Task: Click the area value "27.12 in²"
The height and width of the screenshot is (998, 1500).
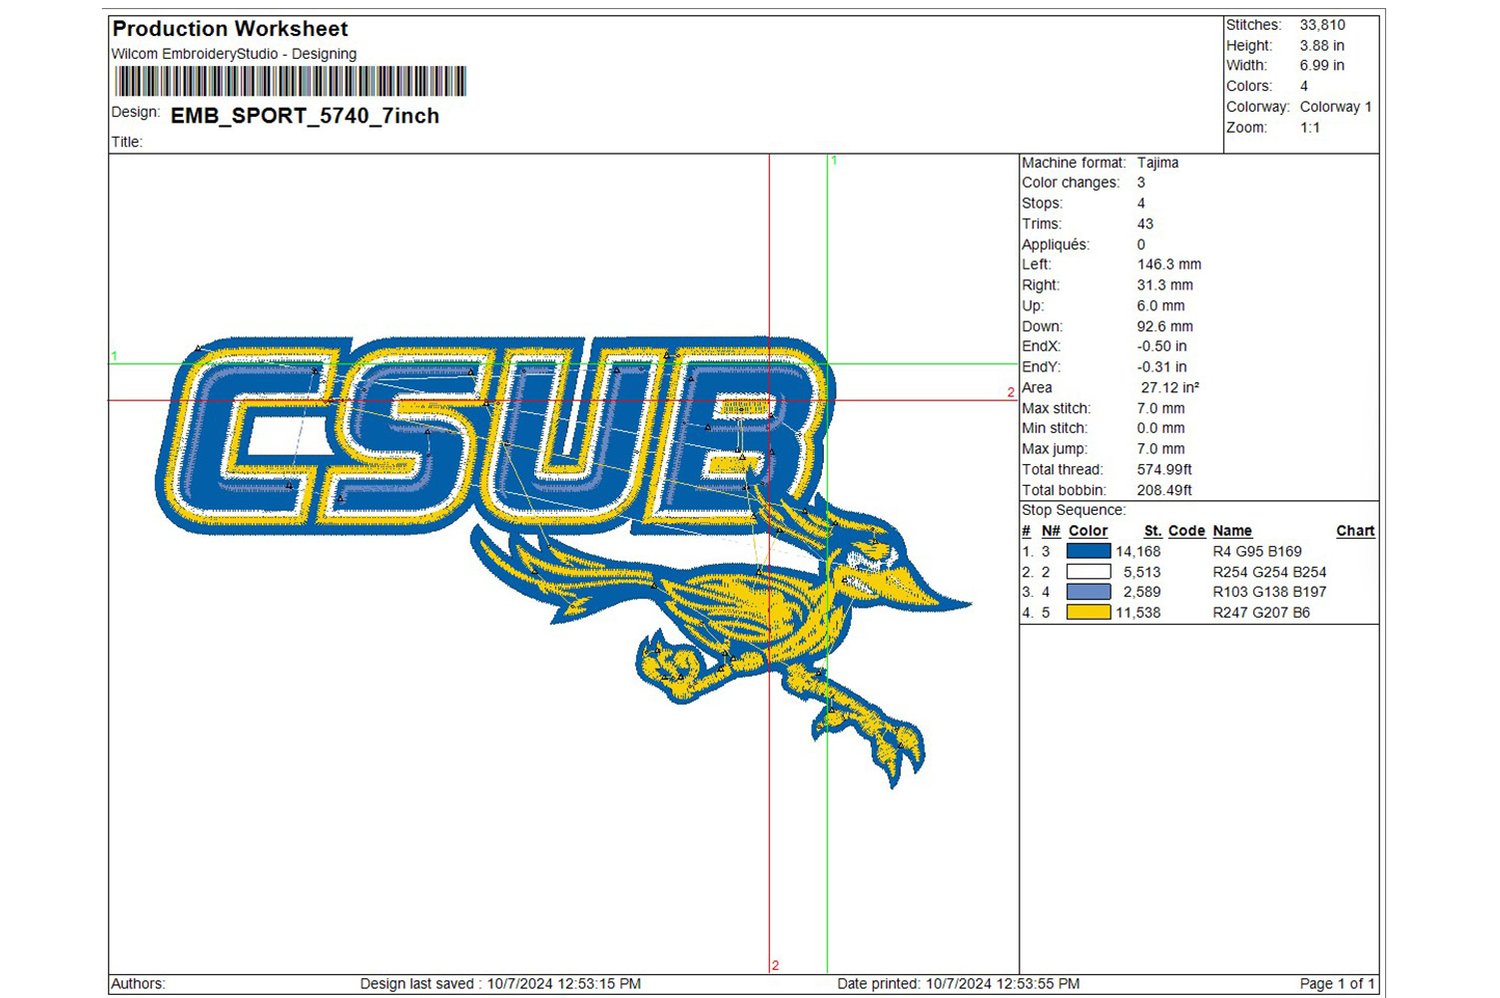Action: tap(1170, 388)
